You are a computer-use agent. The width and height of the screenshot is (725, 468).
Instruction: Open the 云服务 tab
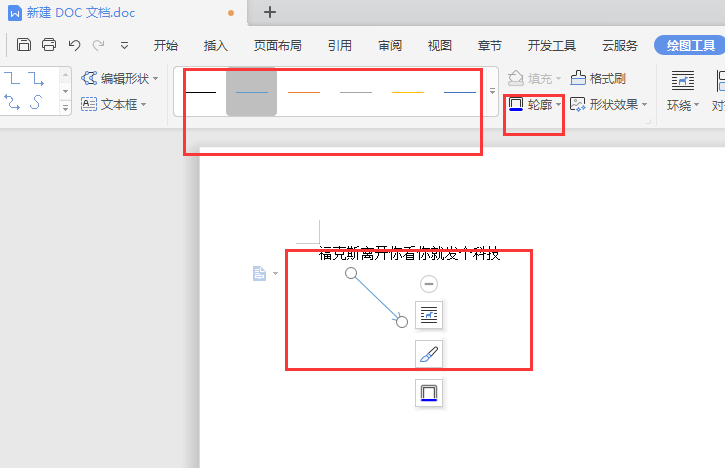point(620,45)
